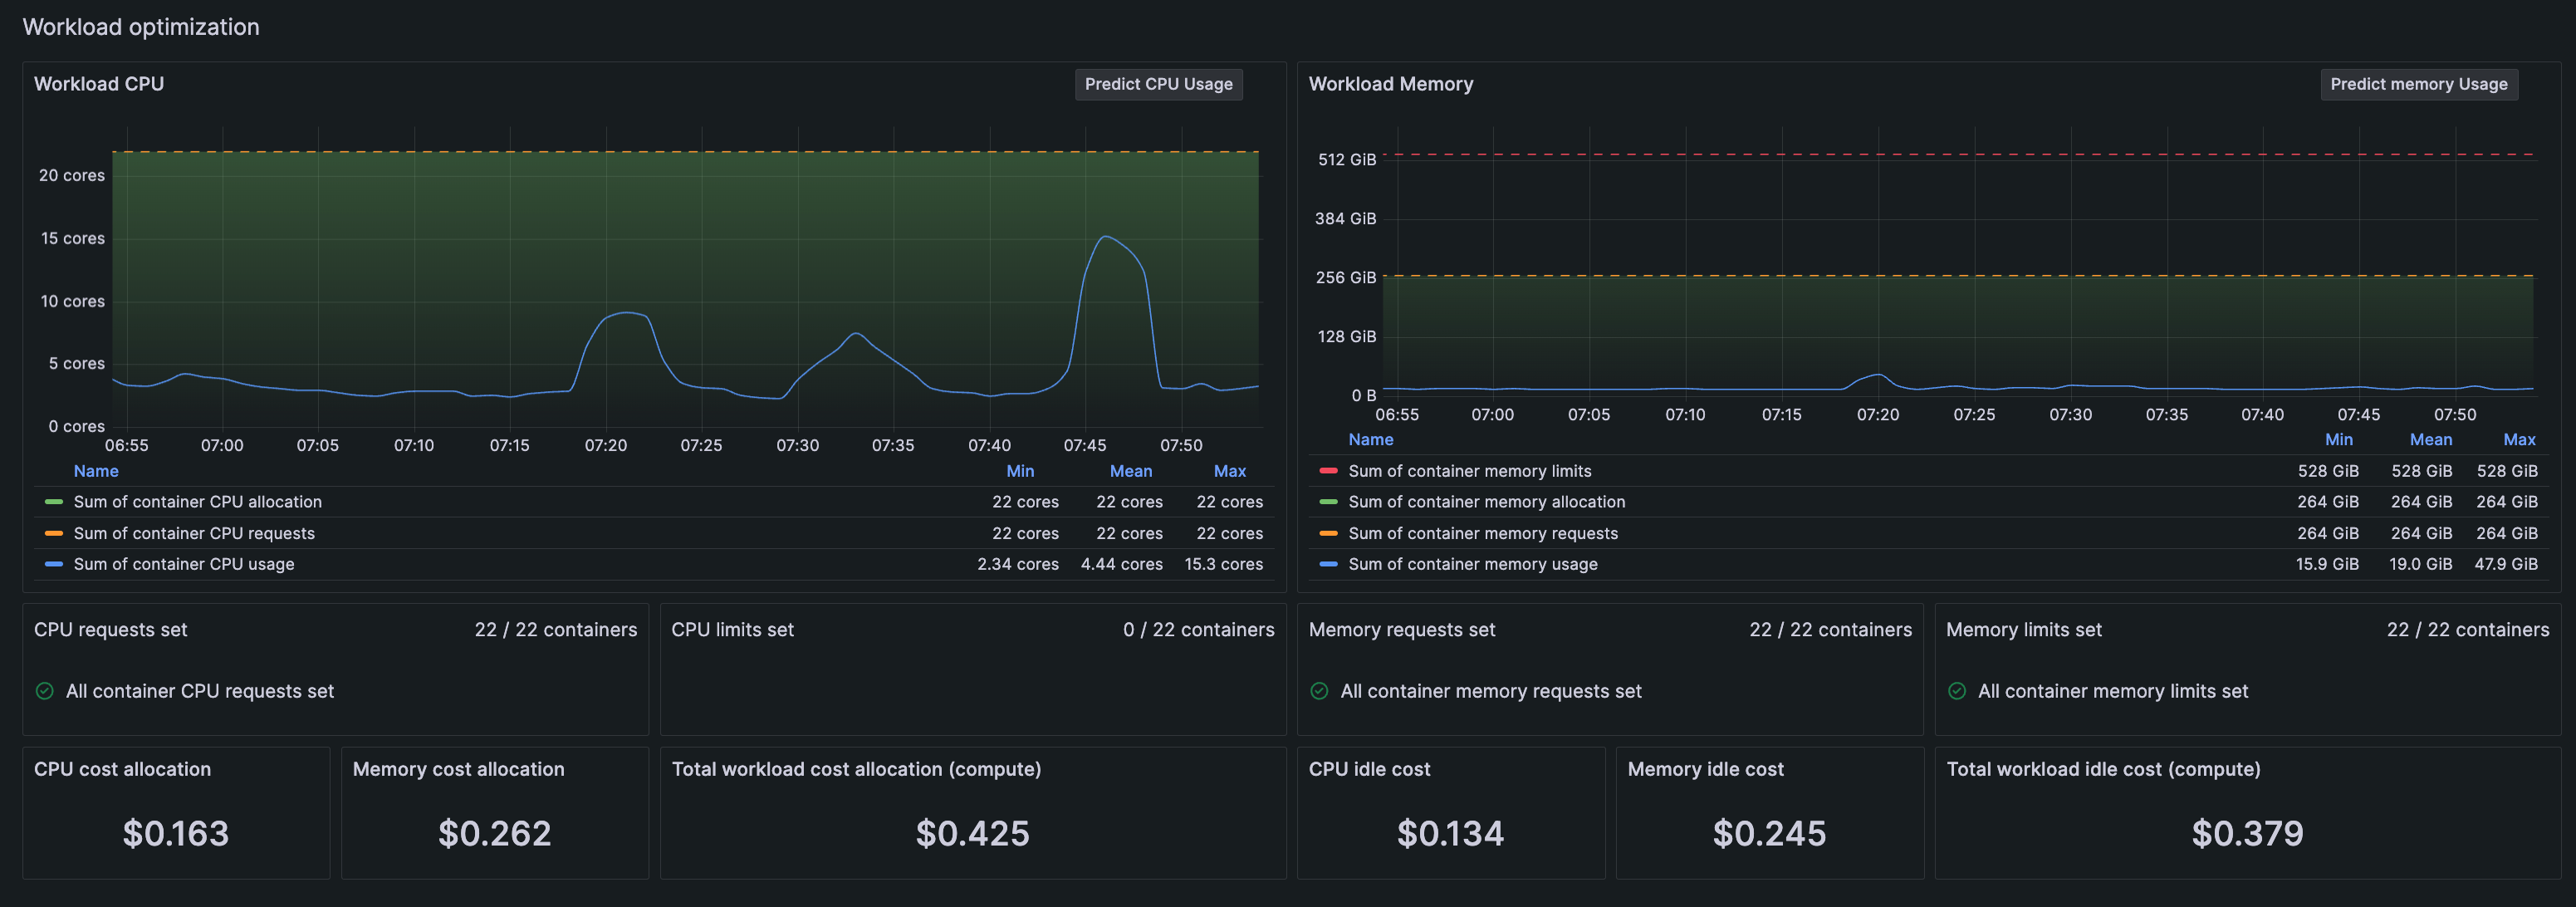2576x907 pixels.
Task: Sort memory legend by Min column
Action: tap(2338, 440)
